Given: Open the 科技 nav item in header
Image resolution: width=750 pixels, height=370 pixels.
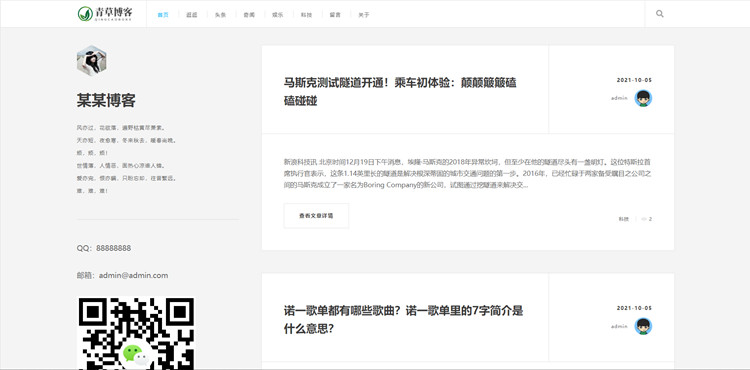Looking at the screenshot, I should [306, 15].
